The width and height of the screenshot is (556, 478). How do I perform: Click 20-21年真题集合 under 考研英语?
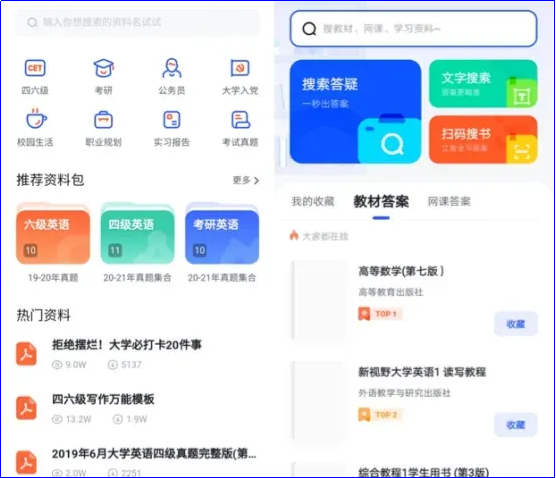pyautogui.click(x=222, y=278)
